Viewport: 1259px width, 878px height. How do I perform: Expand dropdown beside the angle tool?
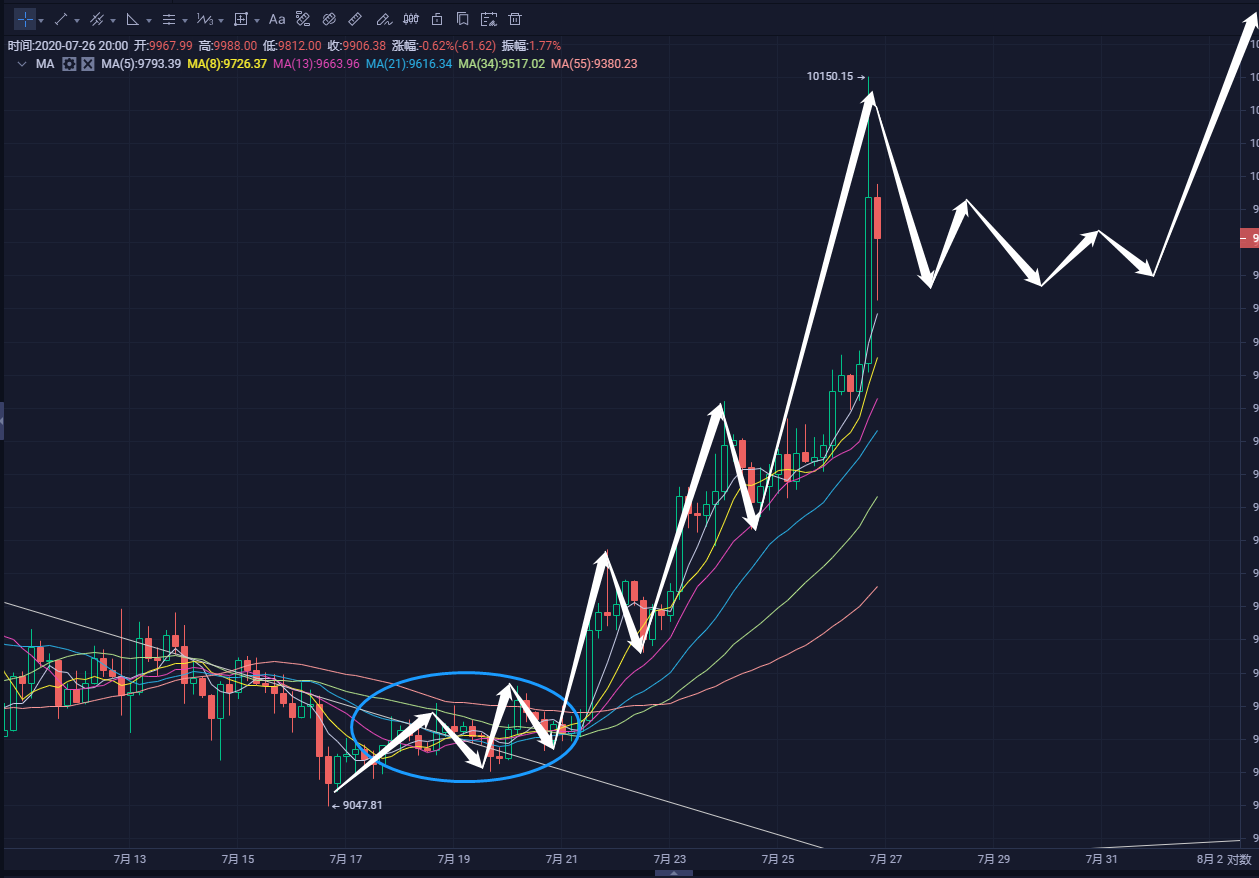pyautogui.click(x=149, y=20)
